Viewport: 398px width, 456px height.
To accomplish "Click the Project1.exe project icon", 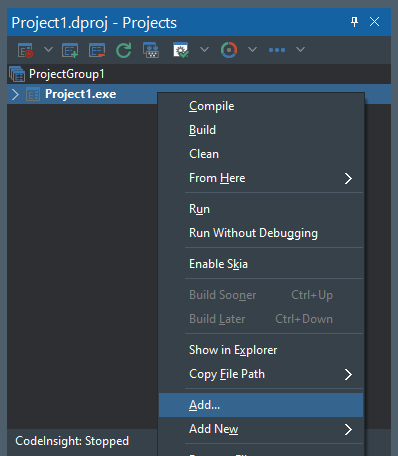I will click(33, 94).
